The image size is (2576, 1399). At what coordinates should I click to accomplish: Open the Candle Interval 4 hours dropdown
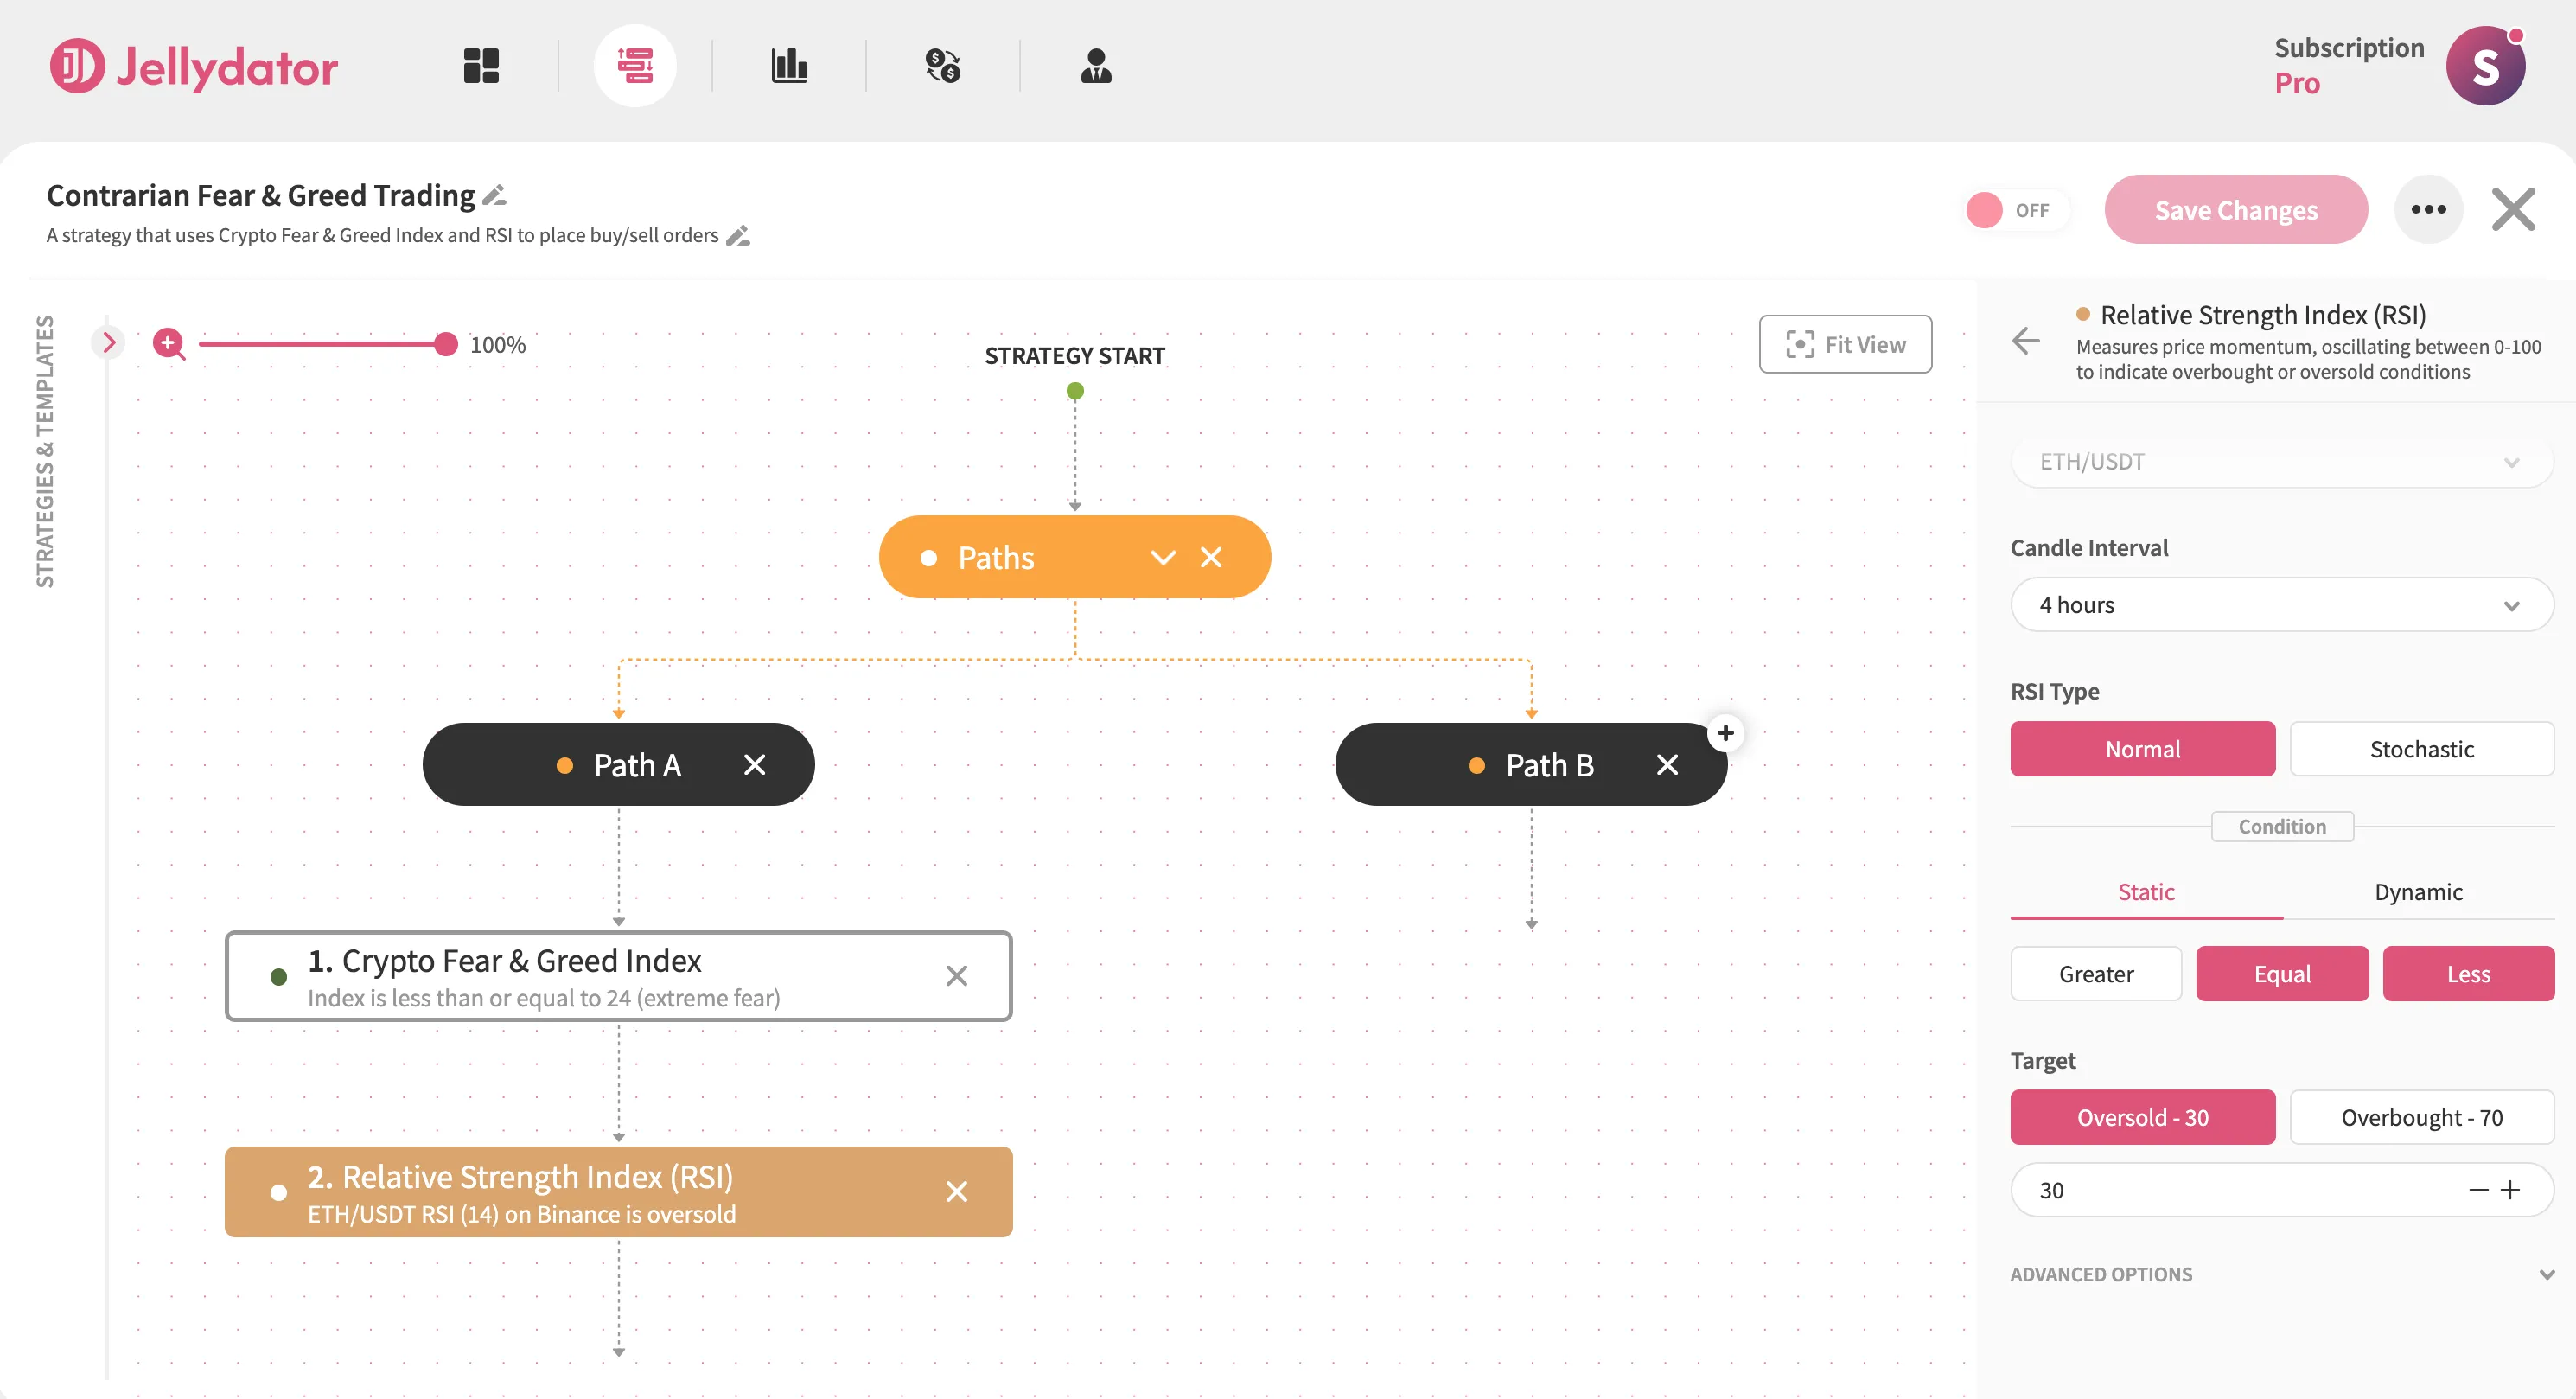(2282, 605)
